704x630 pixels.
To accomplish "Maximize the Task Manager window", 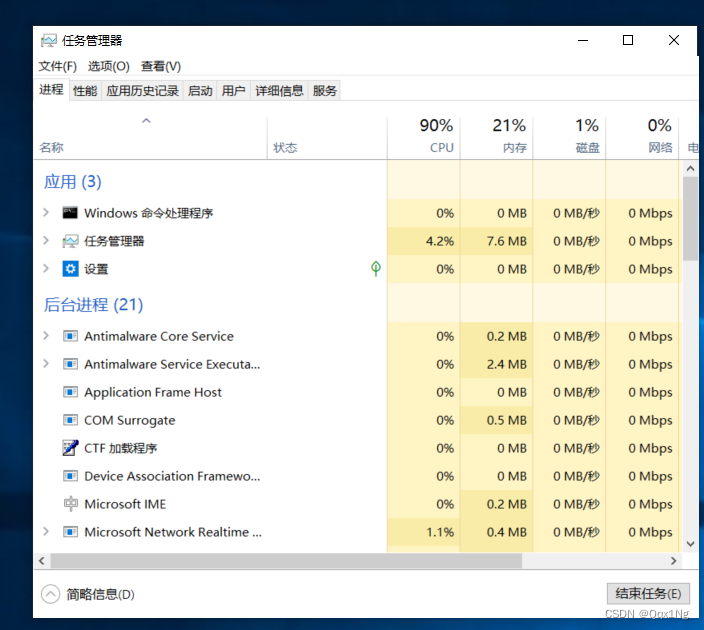I will click(628, 40).
